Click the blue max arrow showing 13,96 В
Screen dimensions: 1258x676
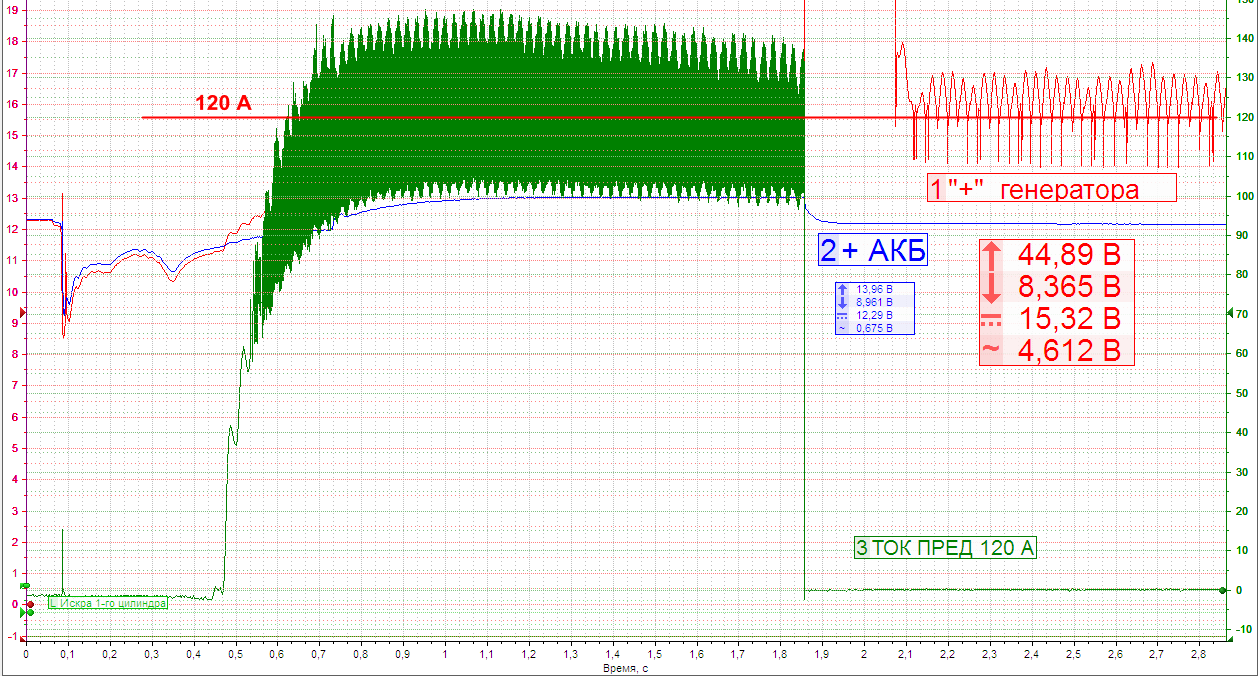pos(842,289)
